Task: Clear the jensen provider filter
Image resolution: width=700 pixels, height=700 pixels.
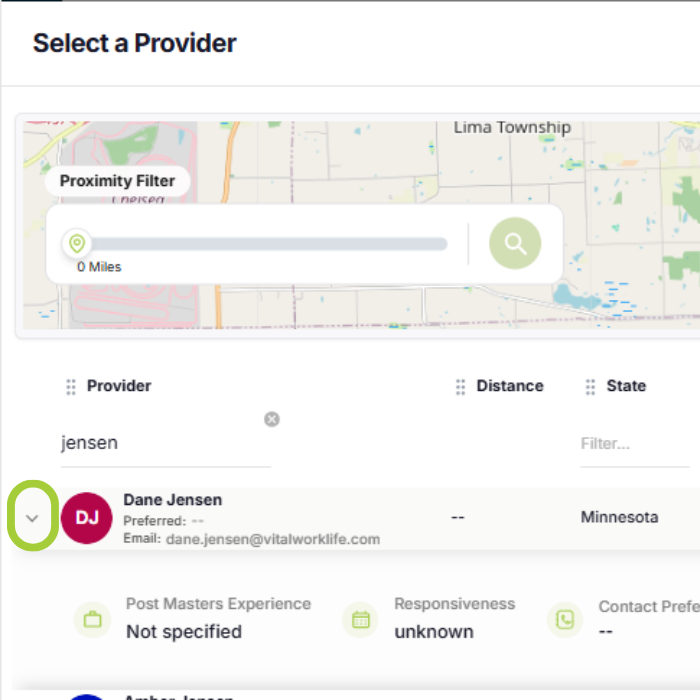Action: pos(271,419)
